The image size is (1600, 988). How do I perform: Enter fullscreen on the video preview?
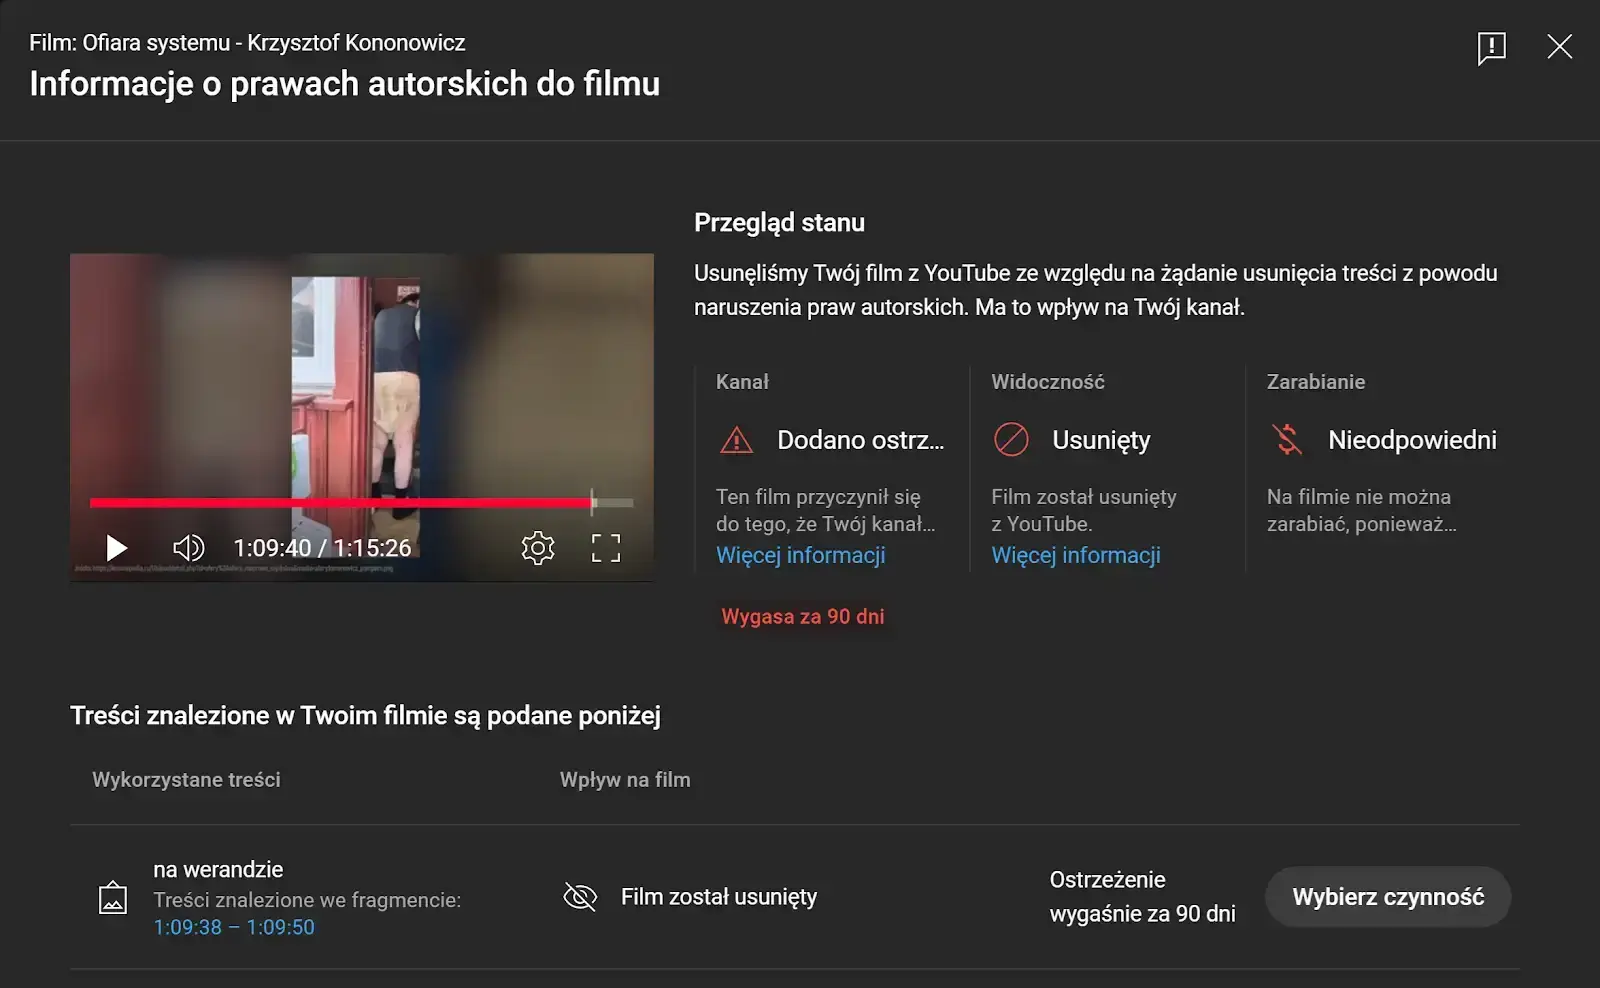pyautogui.click(x=603, y=547)
